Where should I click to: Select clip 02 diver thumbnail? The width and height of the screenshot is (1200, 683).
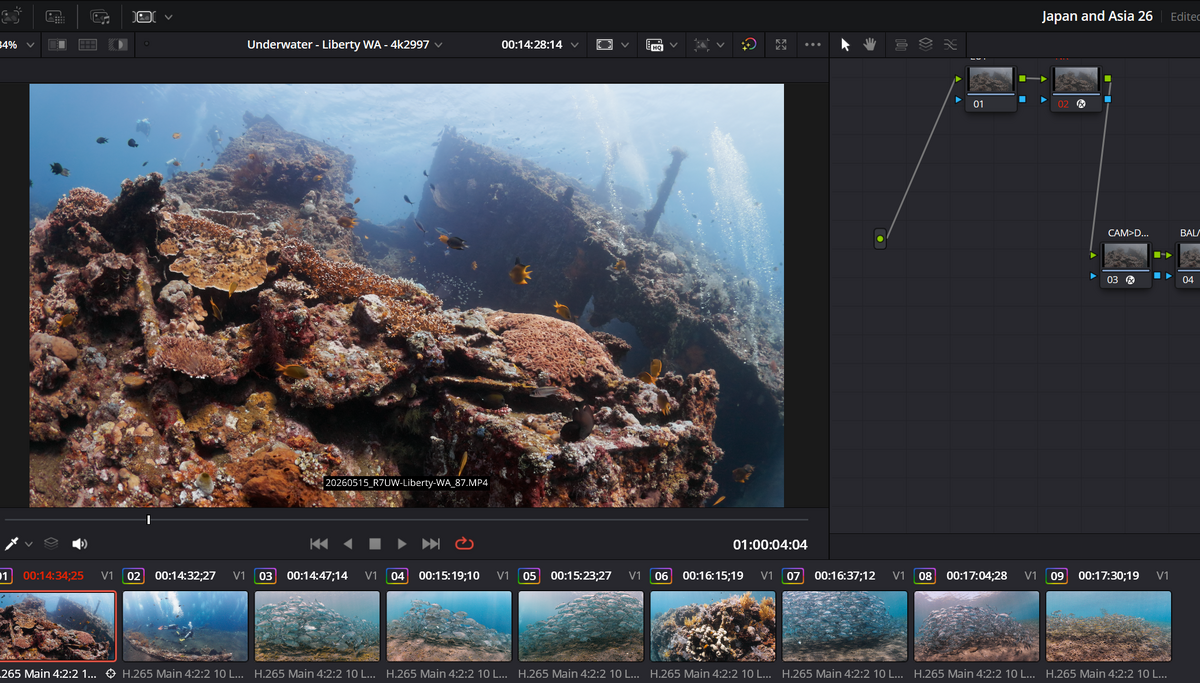(185, 626)
